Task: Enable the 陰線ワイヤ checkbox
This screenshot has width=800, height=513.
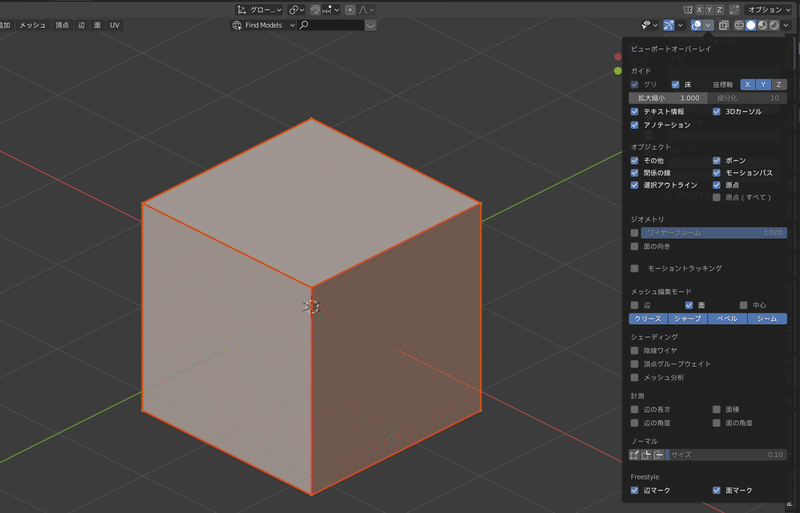Action: click(x=634, y=351)
